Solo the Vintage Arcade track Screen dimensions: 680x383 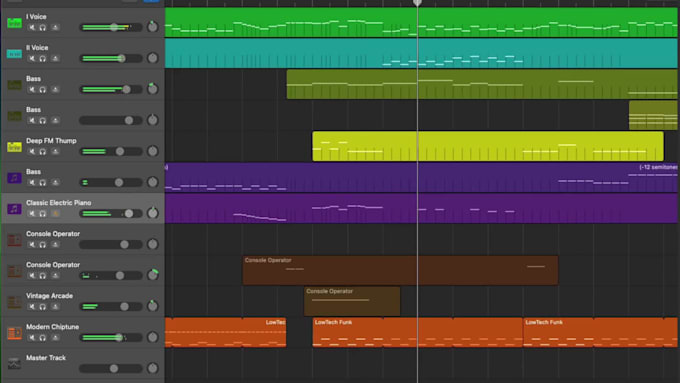coord(43,307)
